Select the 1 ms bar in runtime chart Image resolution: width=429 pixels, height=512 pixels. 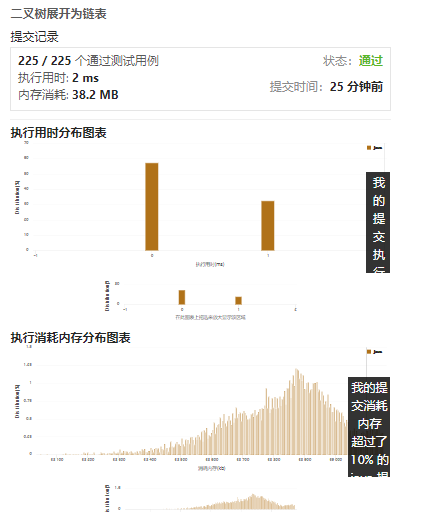click(268, 226)
